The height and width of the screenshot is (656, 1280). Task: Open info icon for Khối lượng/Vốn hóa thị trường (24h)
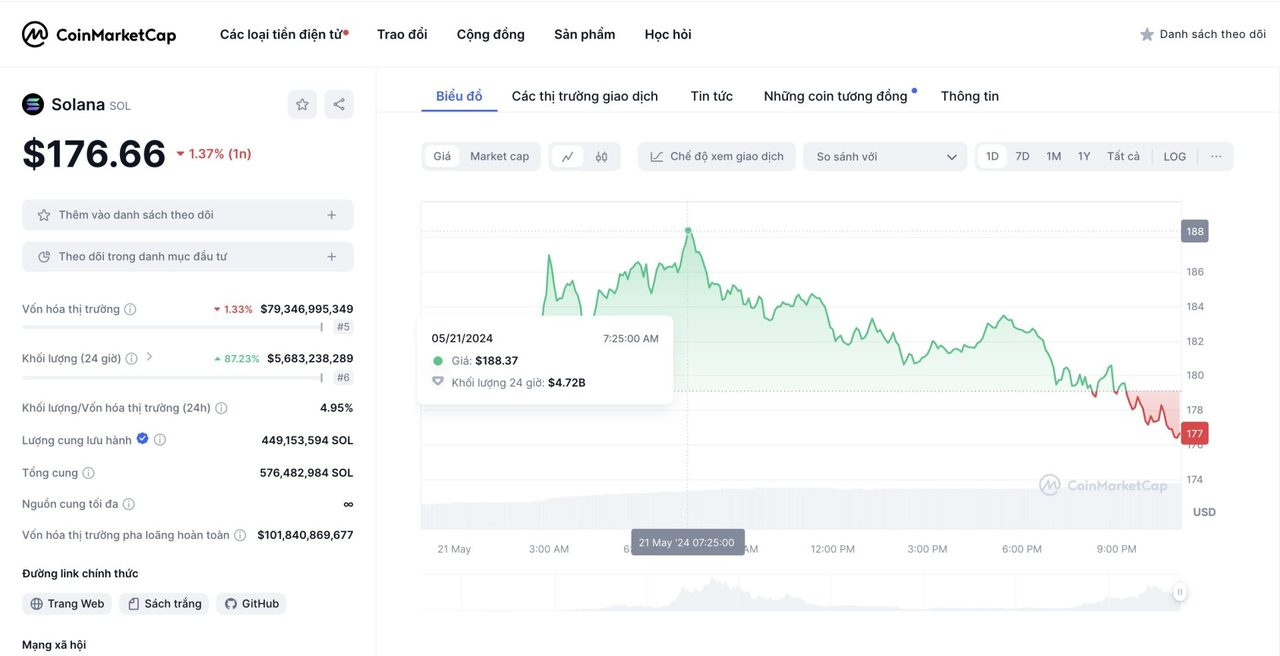pyautogui.click(x=221, y=408)
